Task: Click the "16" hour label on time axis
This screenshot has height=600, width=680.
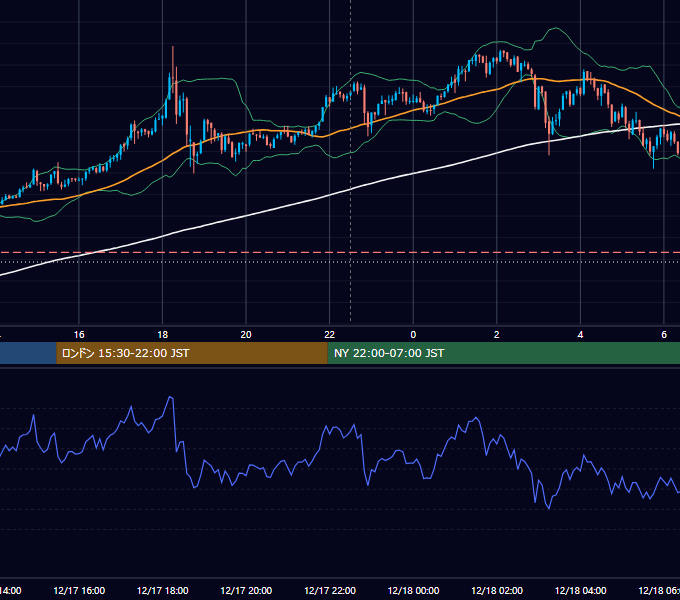Action: (x=79, y=334)
